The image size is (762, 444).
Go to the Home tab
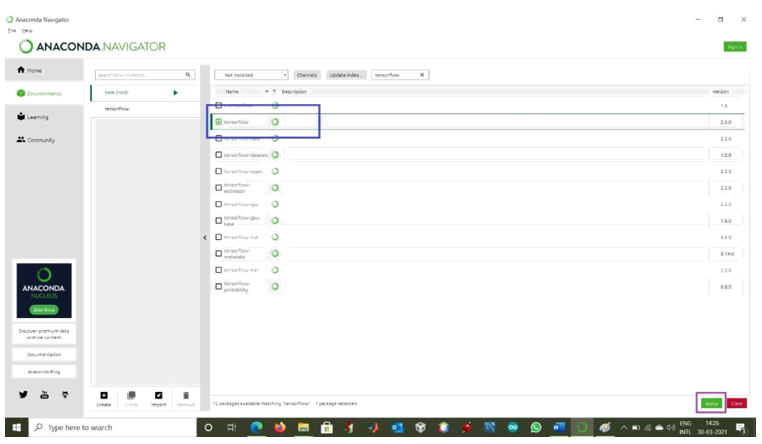click(44, 70)
